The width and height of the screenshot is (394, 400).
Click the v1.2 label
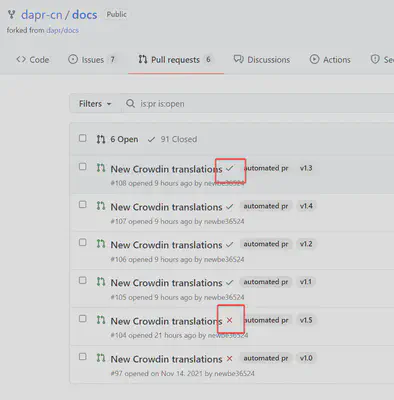pos(306,244)
